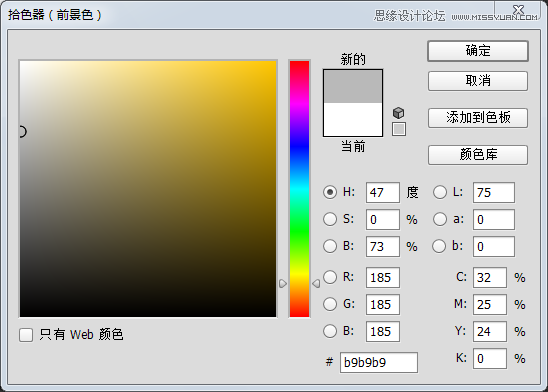Click the Lab a field showing 0
The image size is (548, 392).
pos(493,219)
